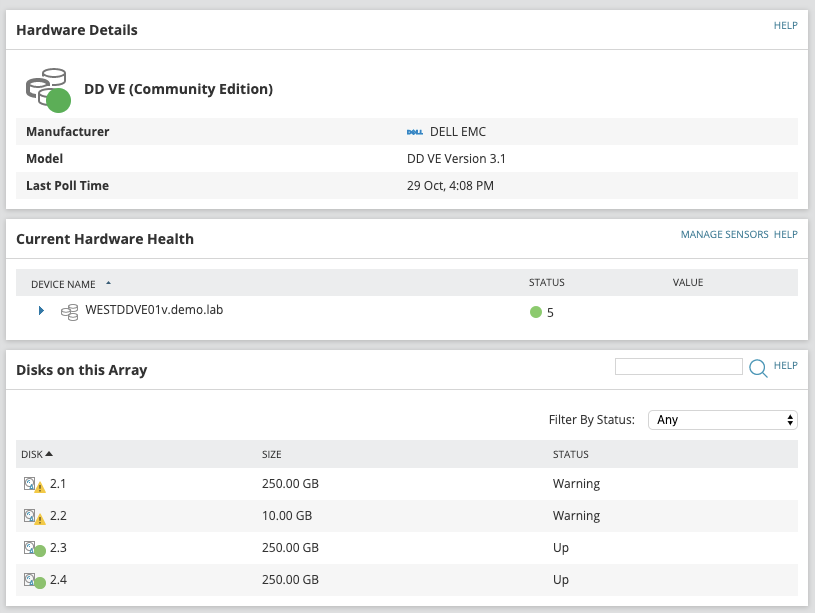815x613 pixels.
Task: Click the green status indicator for WESTDDVE01v
Action: [535, 312]
